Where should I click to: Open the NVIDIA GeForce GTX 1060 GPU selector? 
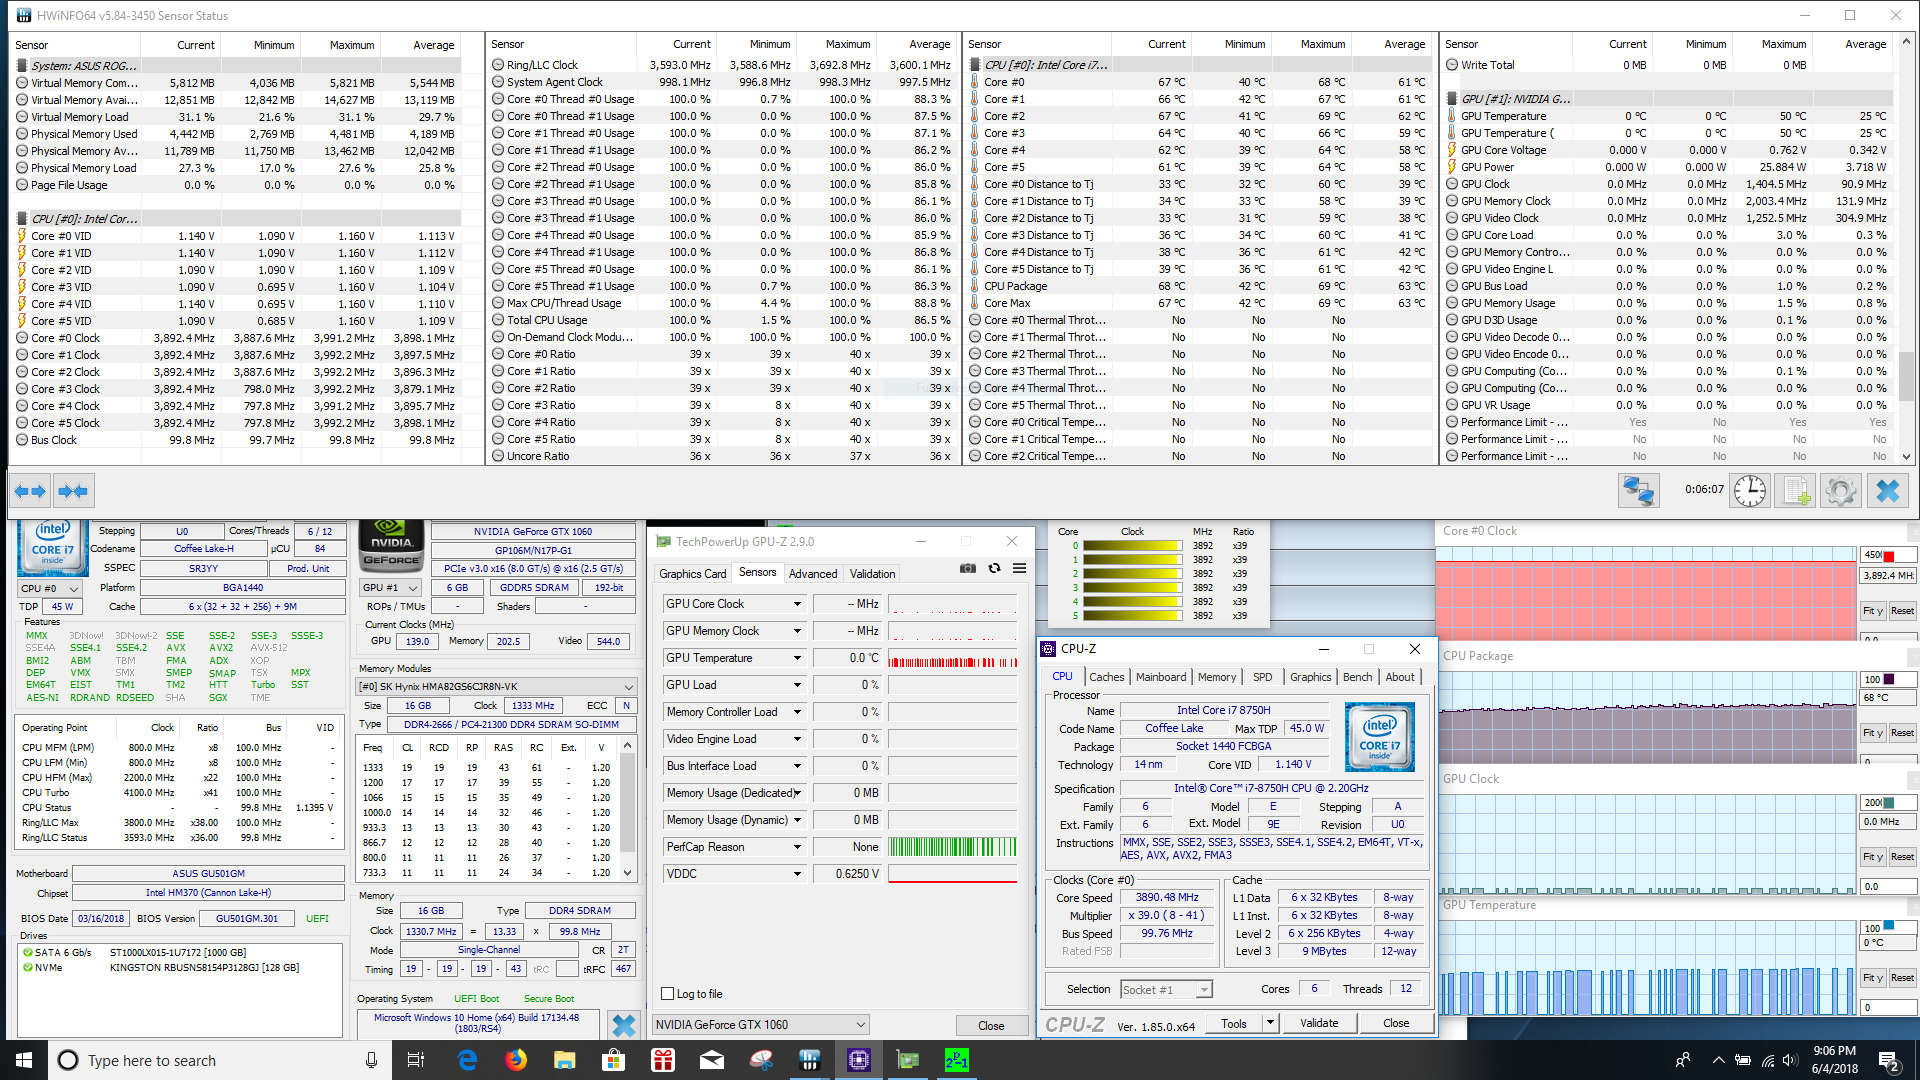click(x=760, y=1025)
